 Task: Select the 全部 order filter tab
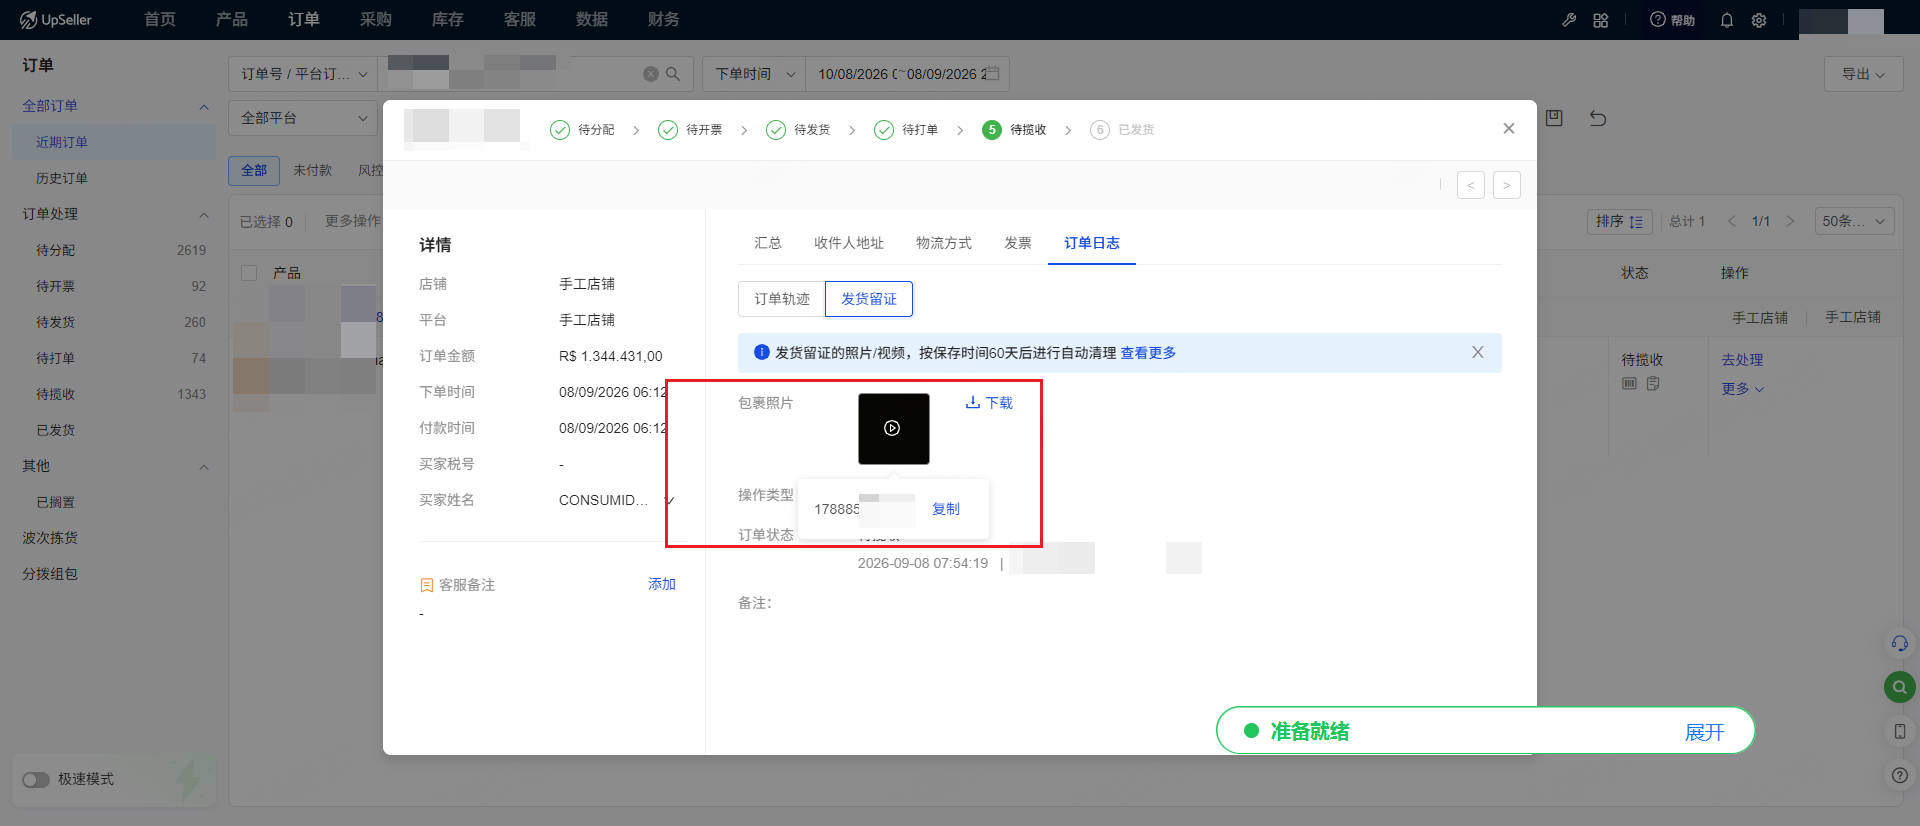tap(254, 171)
